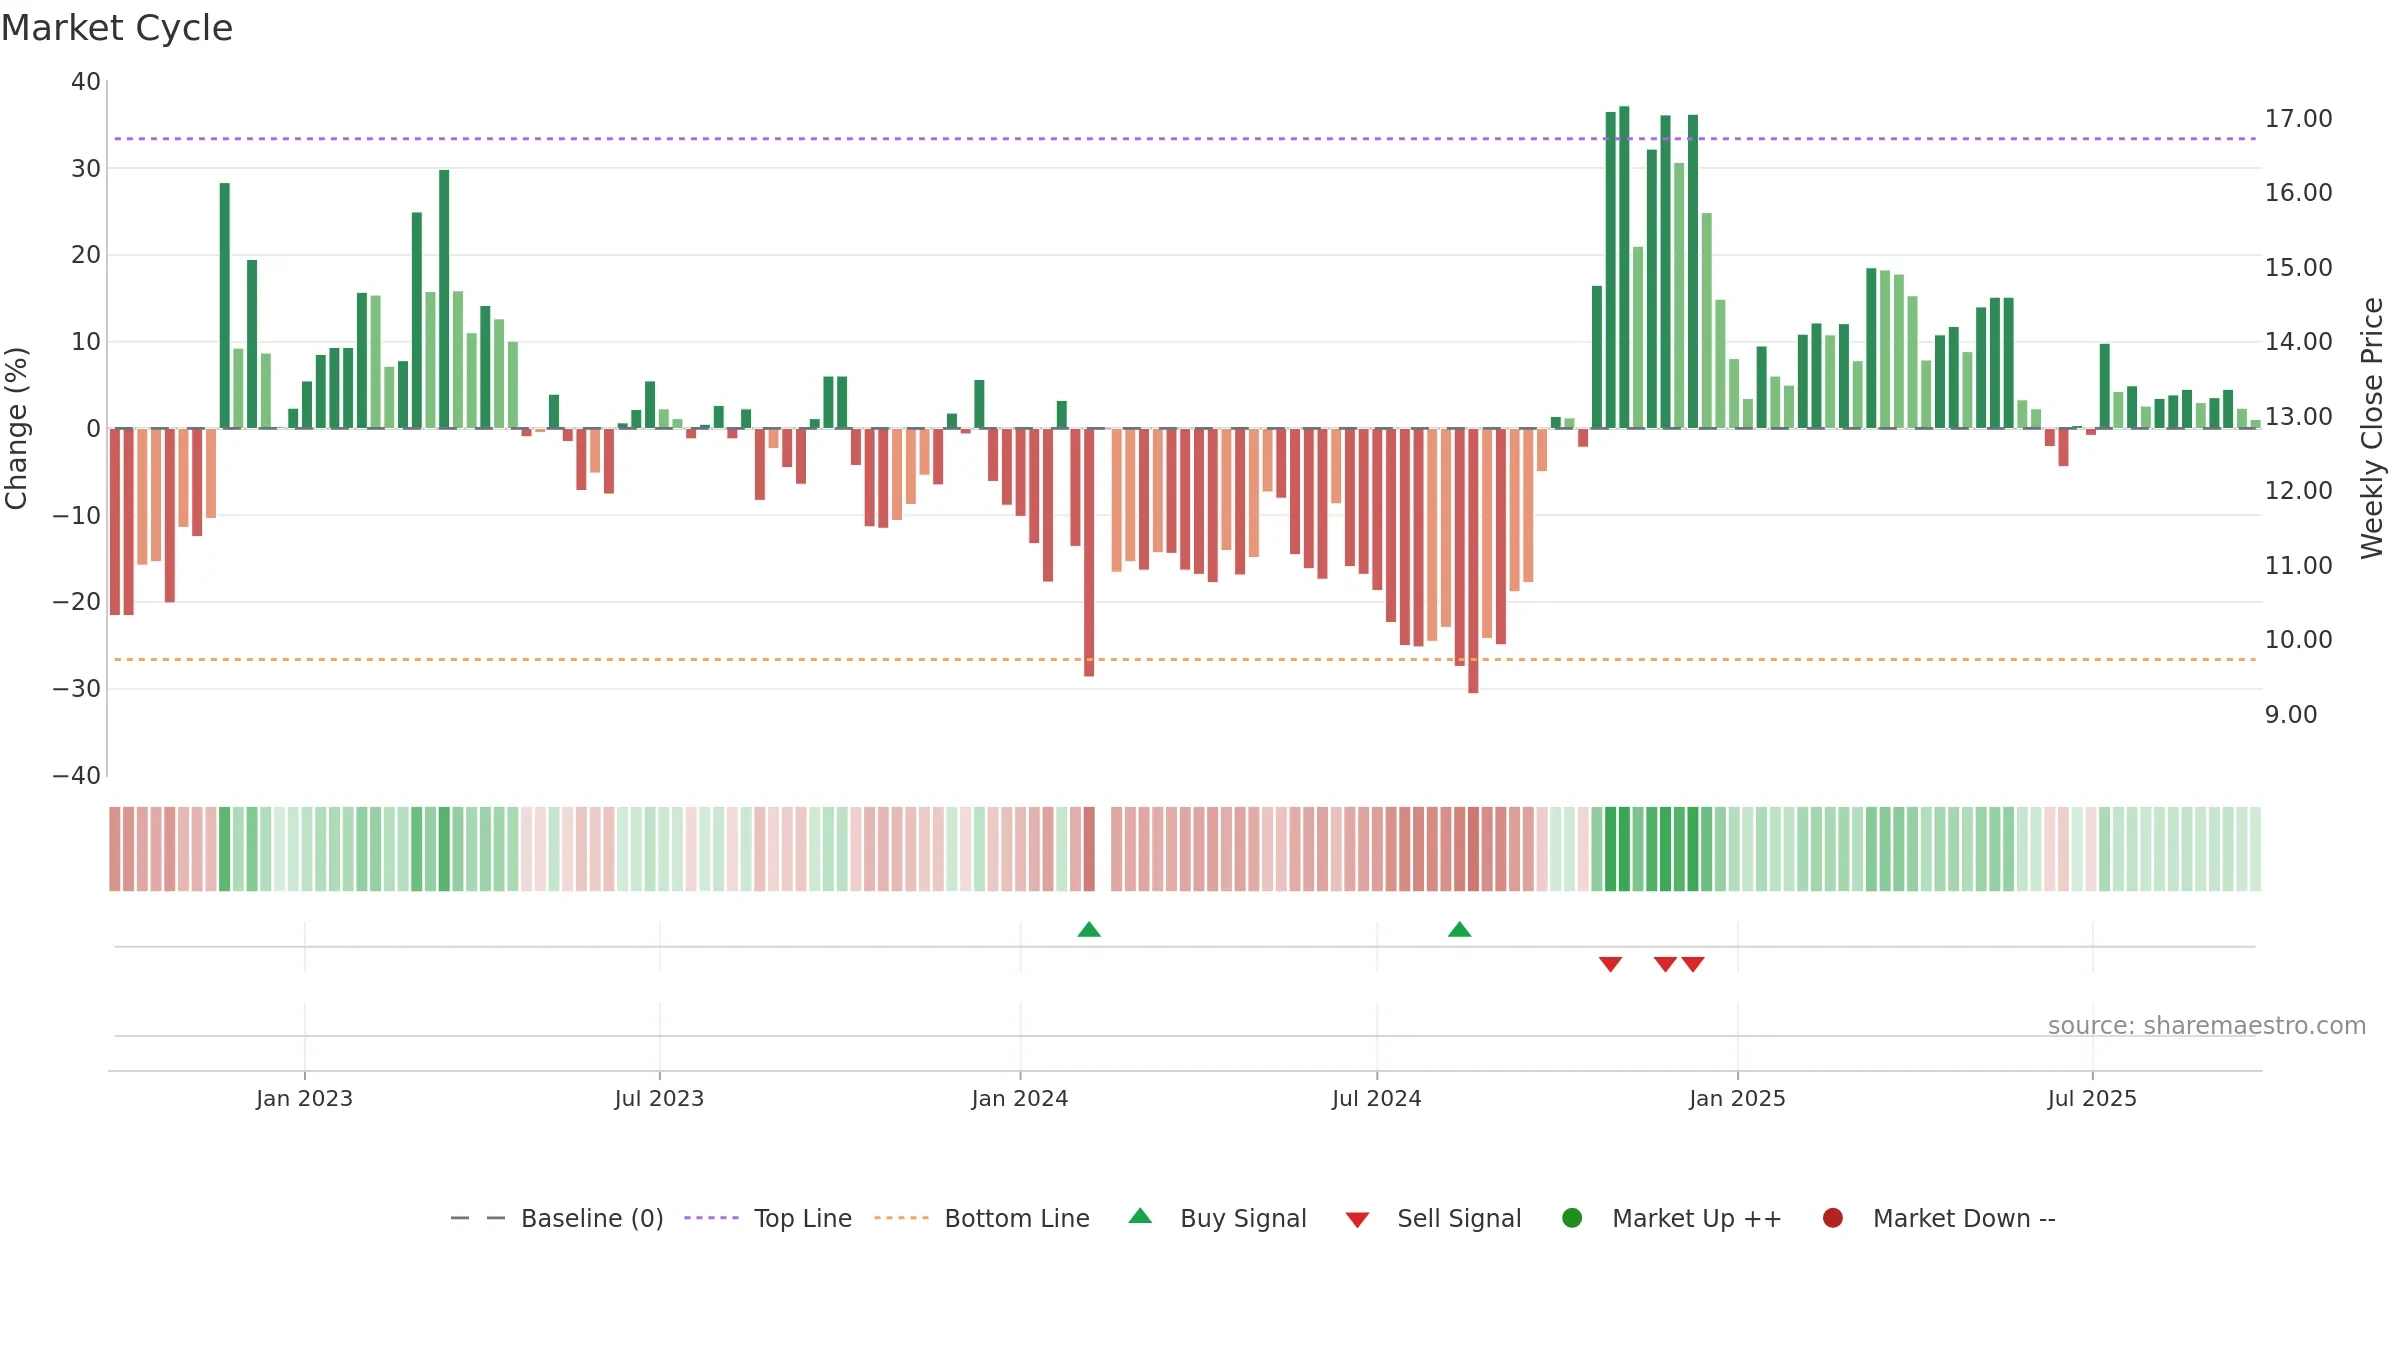
Task: Toggle the Buy Signal legend label
Action: pos(1243,1218)
